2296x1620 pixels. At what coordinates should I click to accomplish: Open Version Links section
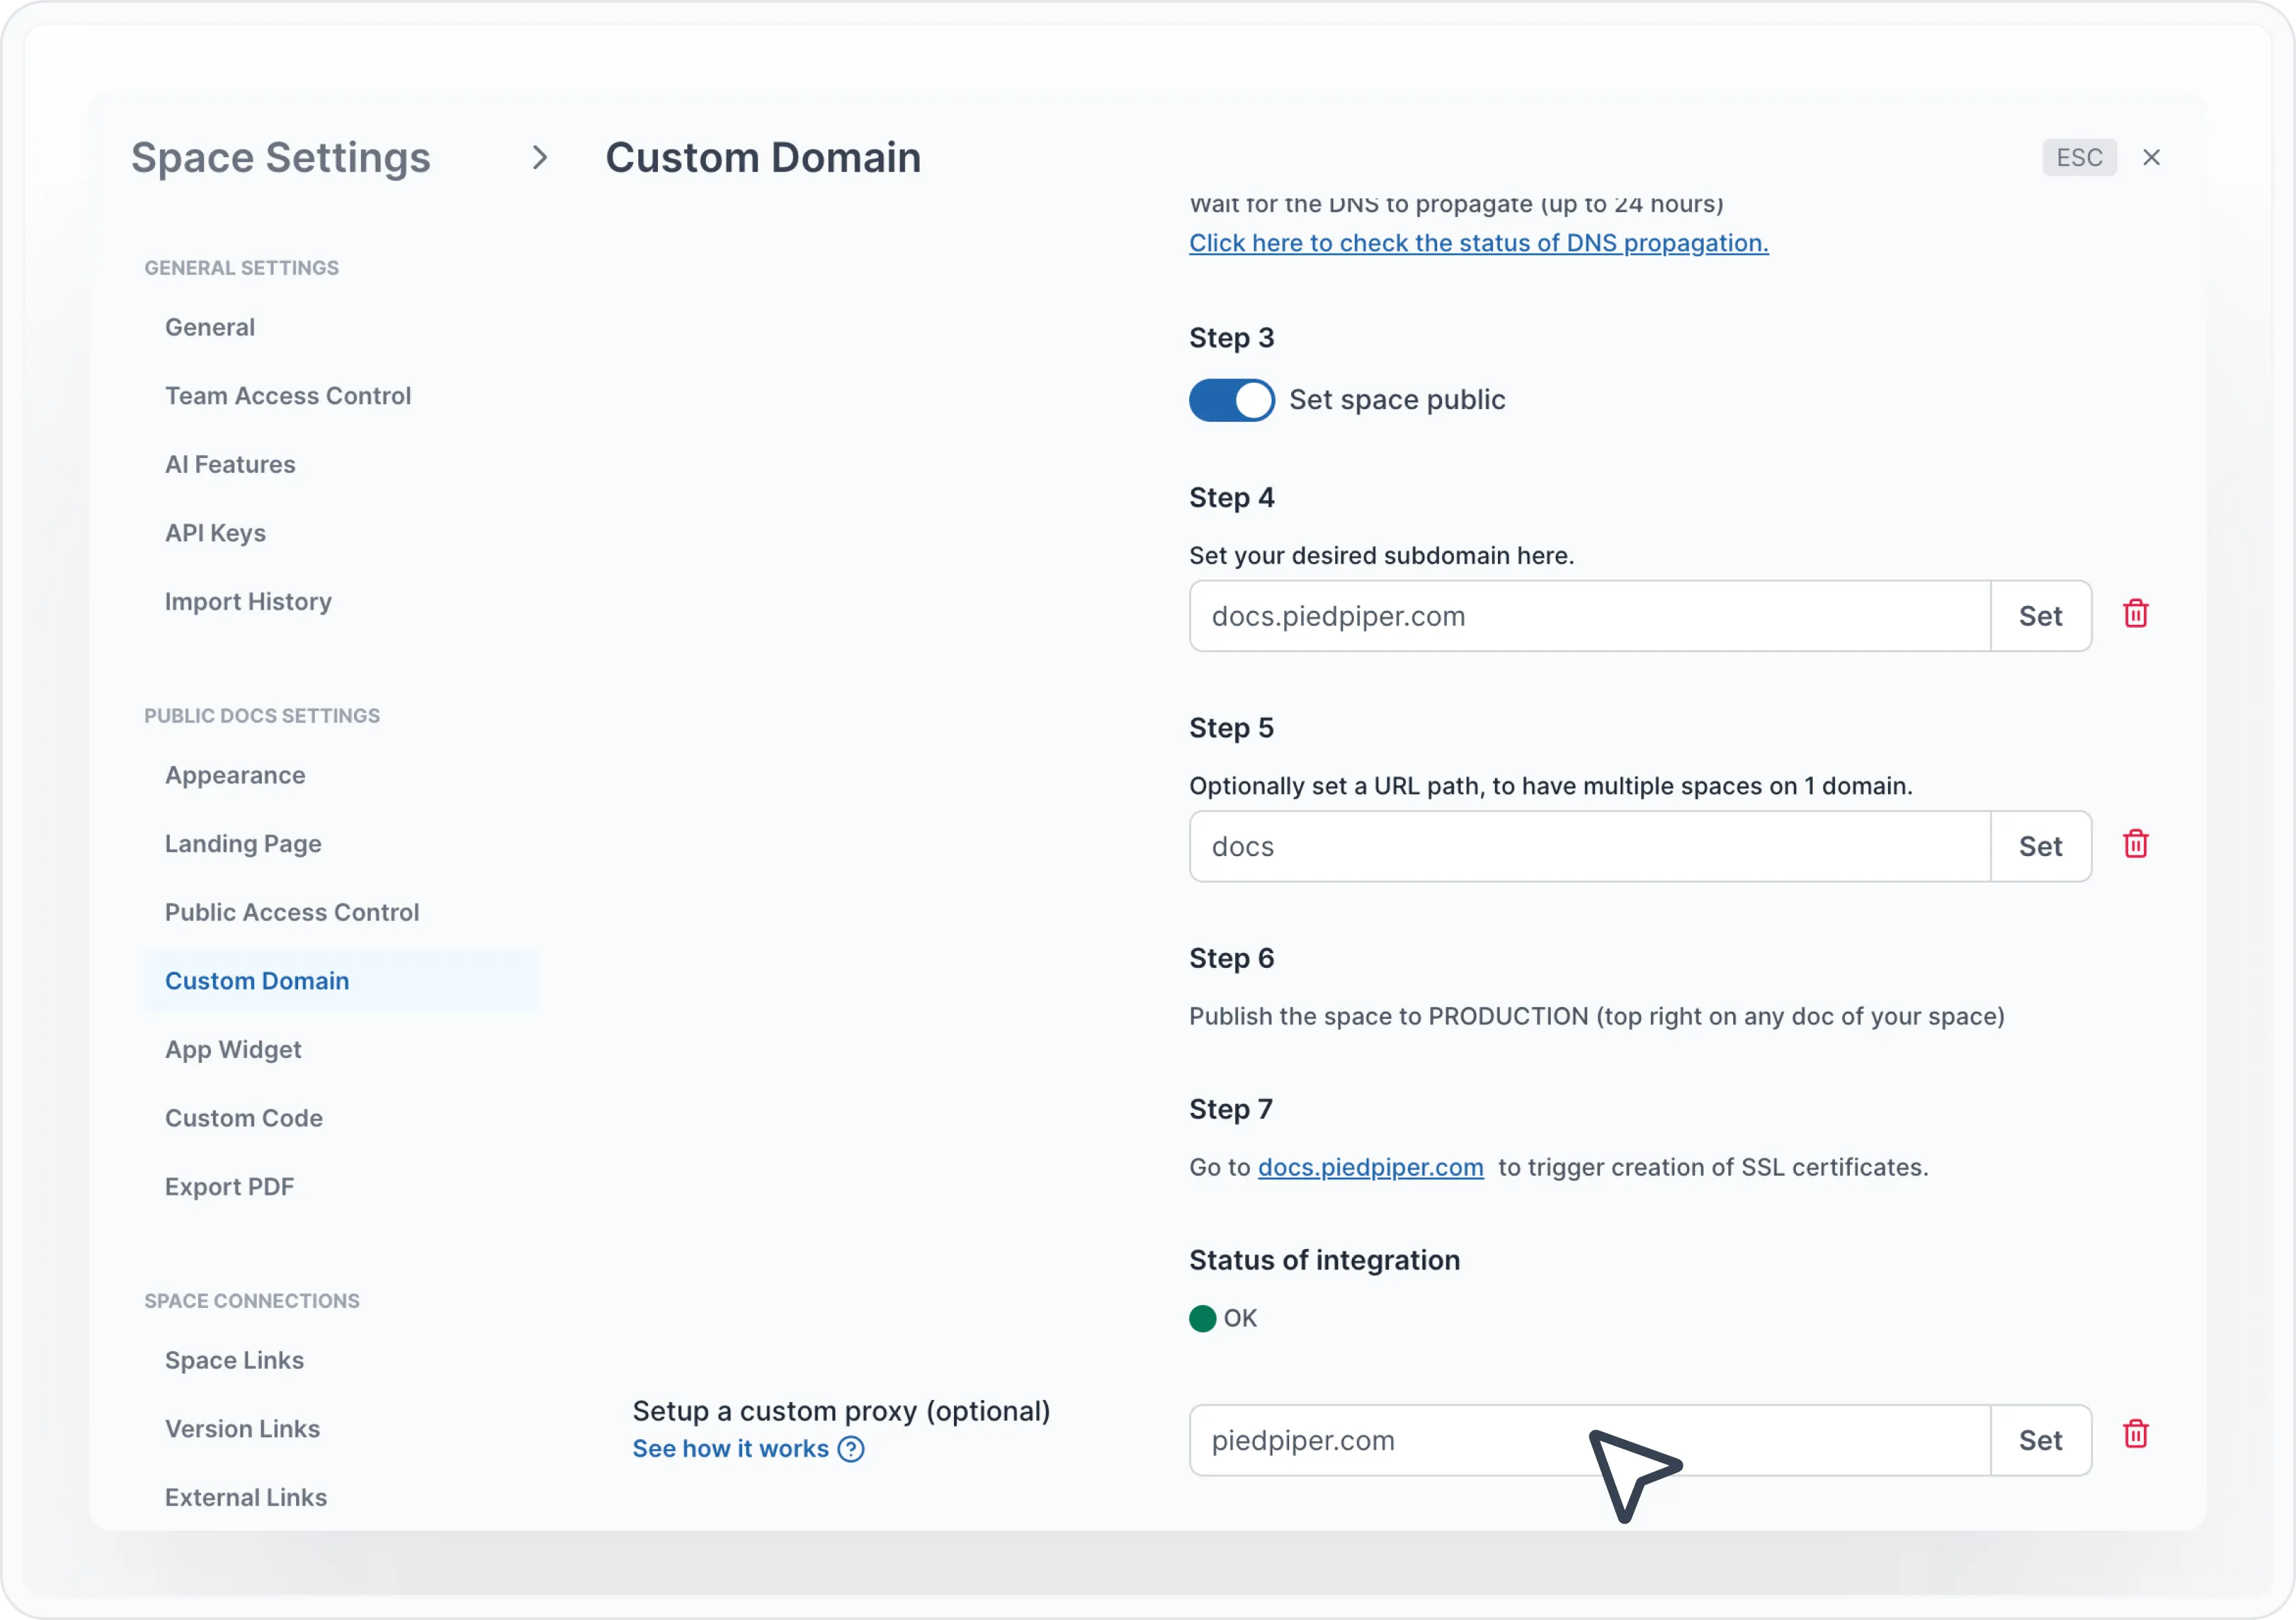pyautogui.click(x=242, y=1429)
